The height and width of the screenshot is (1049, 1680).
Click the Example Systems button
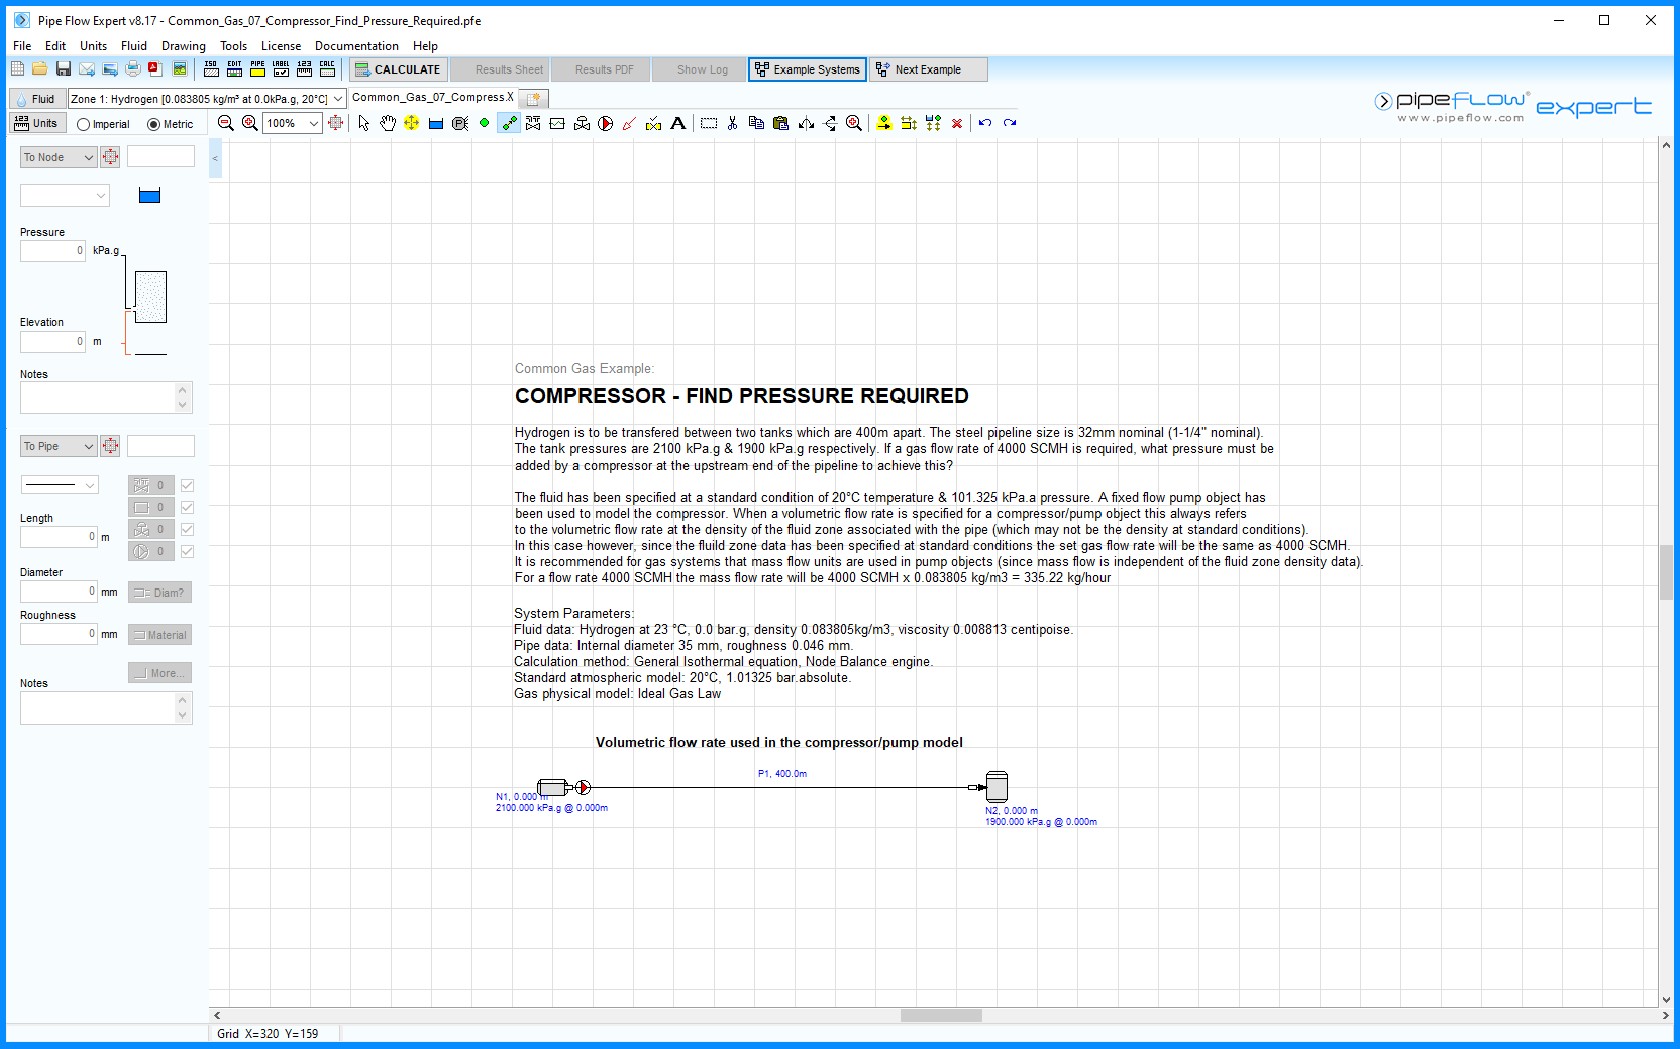[x=807, y=69]
